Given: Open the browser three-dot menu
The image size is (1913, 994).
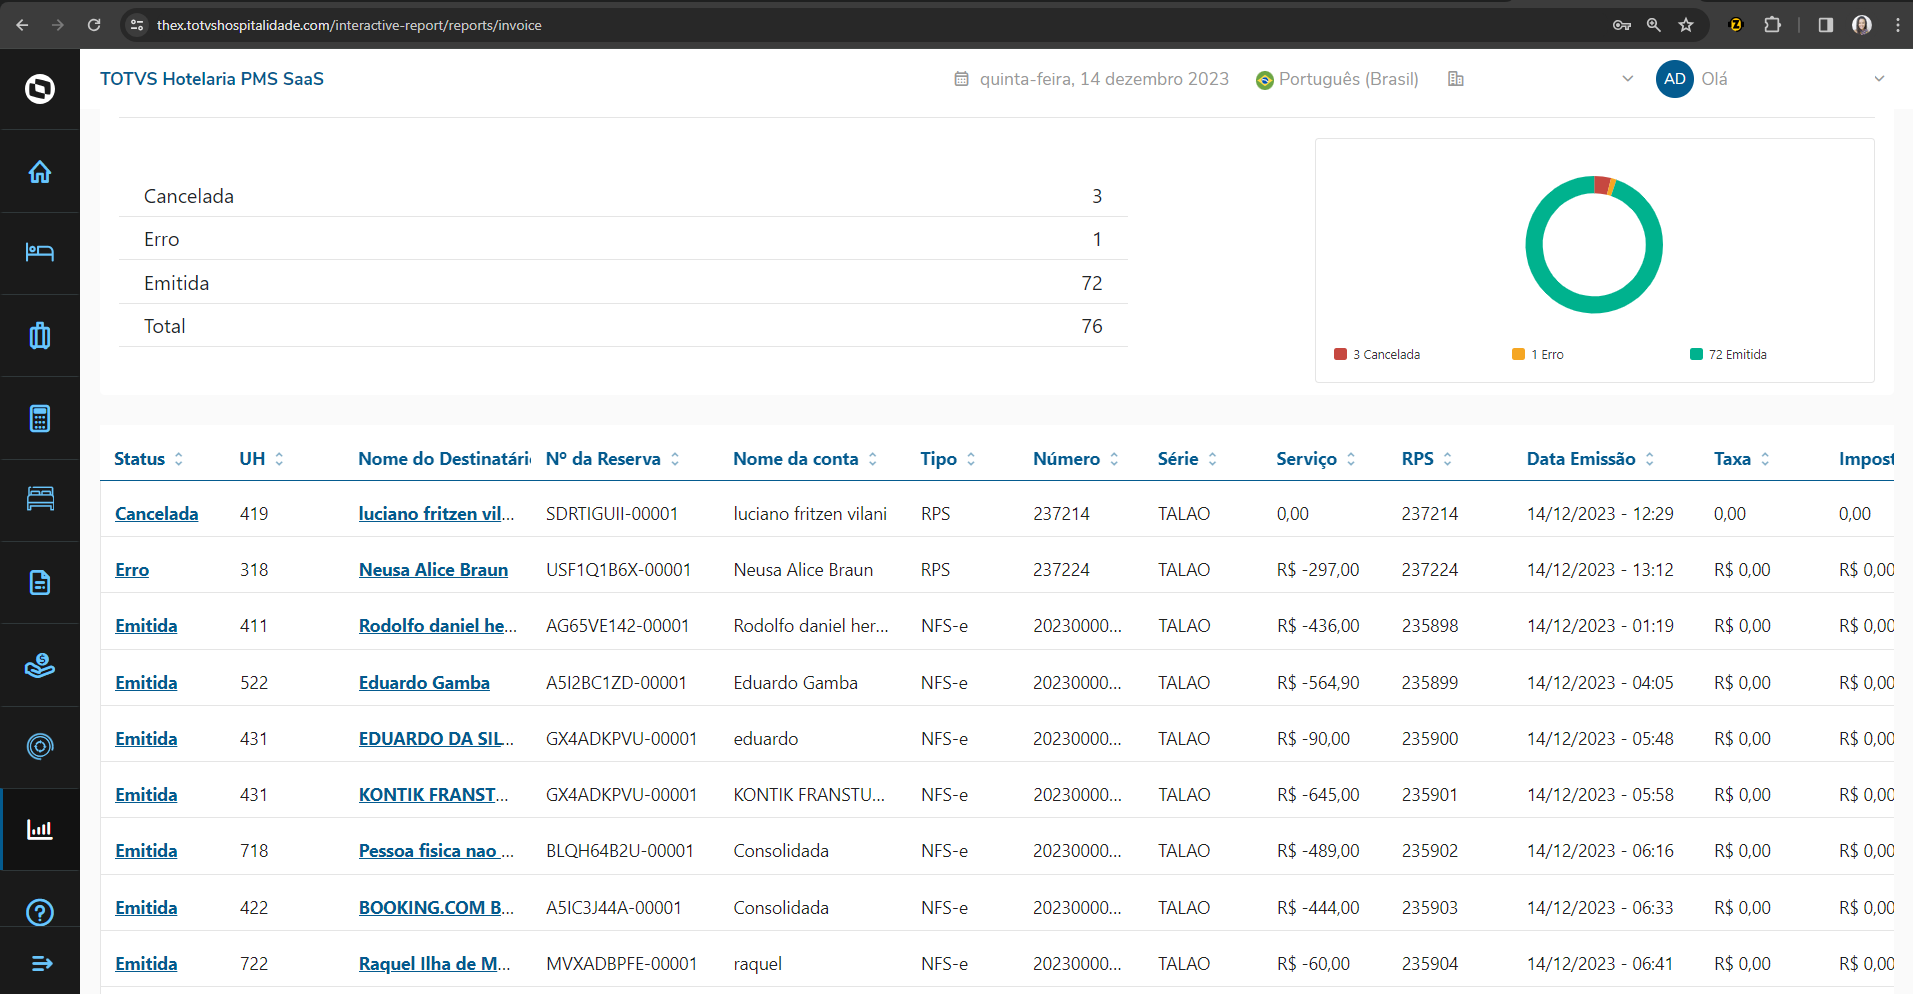Looking at the screenshot, I should 1897,25.
